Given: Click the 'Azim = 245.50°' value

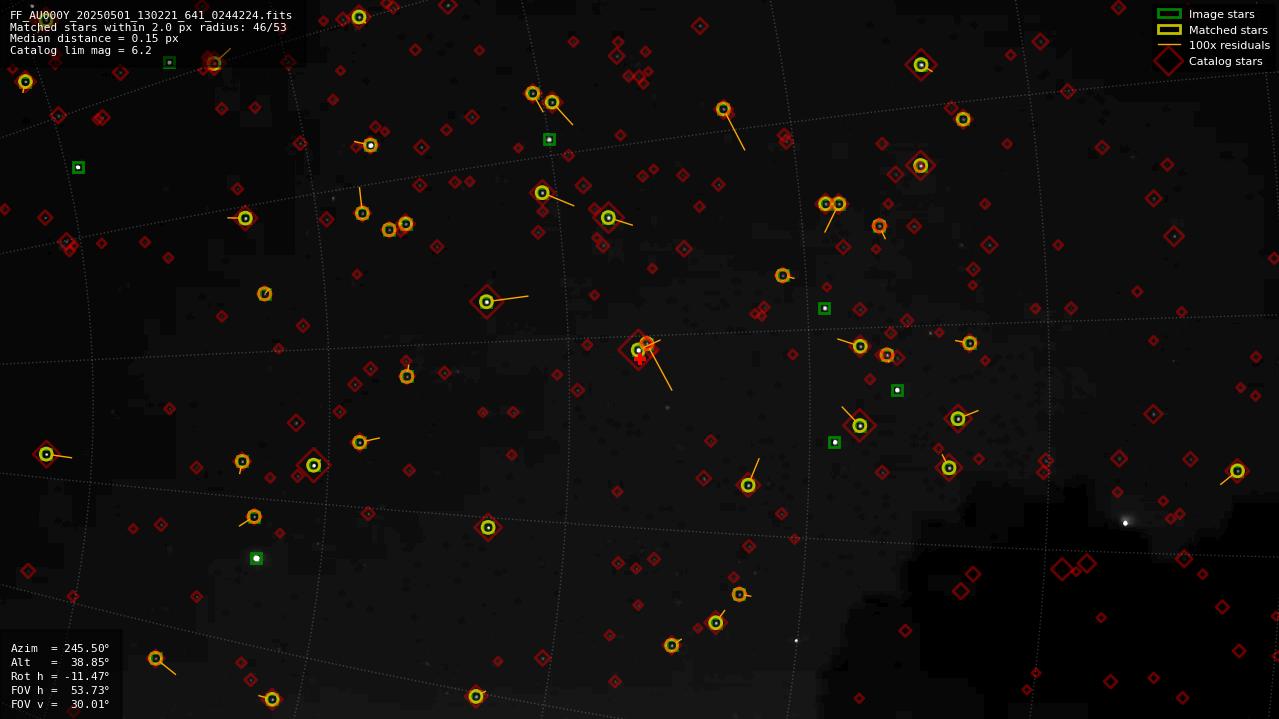Looking at the screenshot, I should point(60,648).
